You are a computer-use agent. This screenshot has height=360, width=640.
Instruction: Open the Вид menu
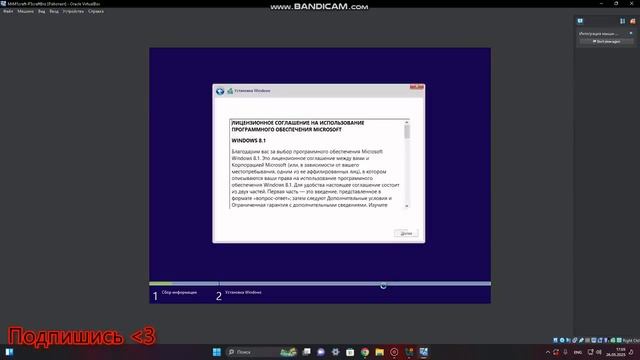pyautogui.click(x=42, y=11)
